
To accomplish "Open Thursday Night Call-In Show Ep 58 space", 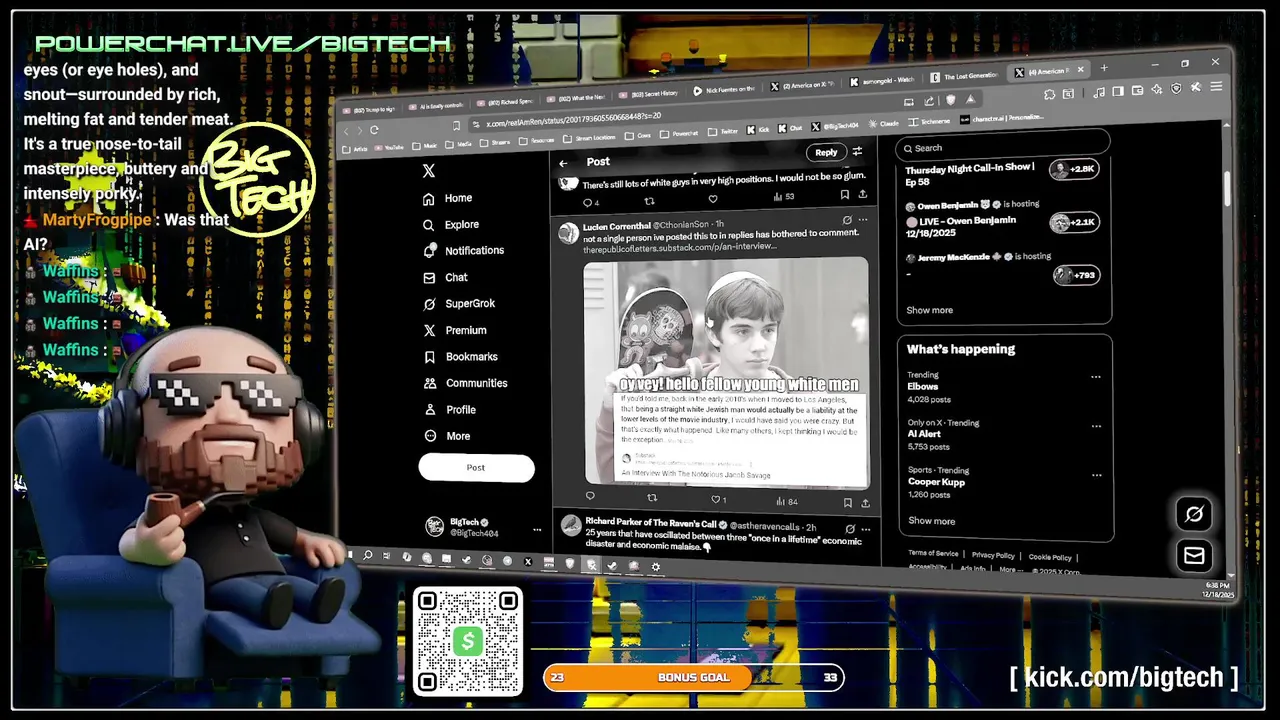I will (970, 175).
